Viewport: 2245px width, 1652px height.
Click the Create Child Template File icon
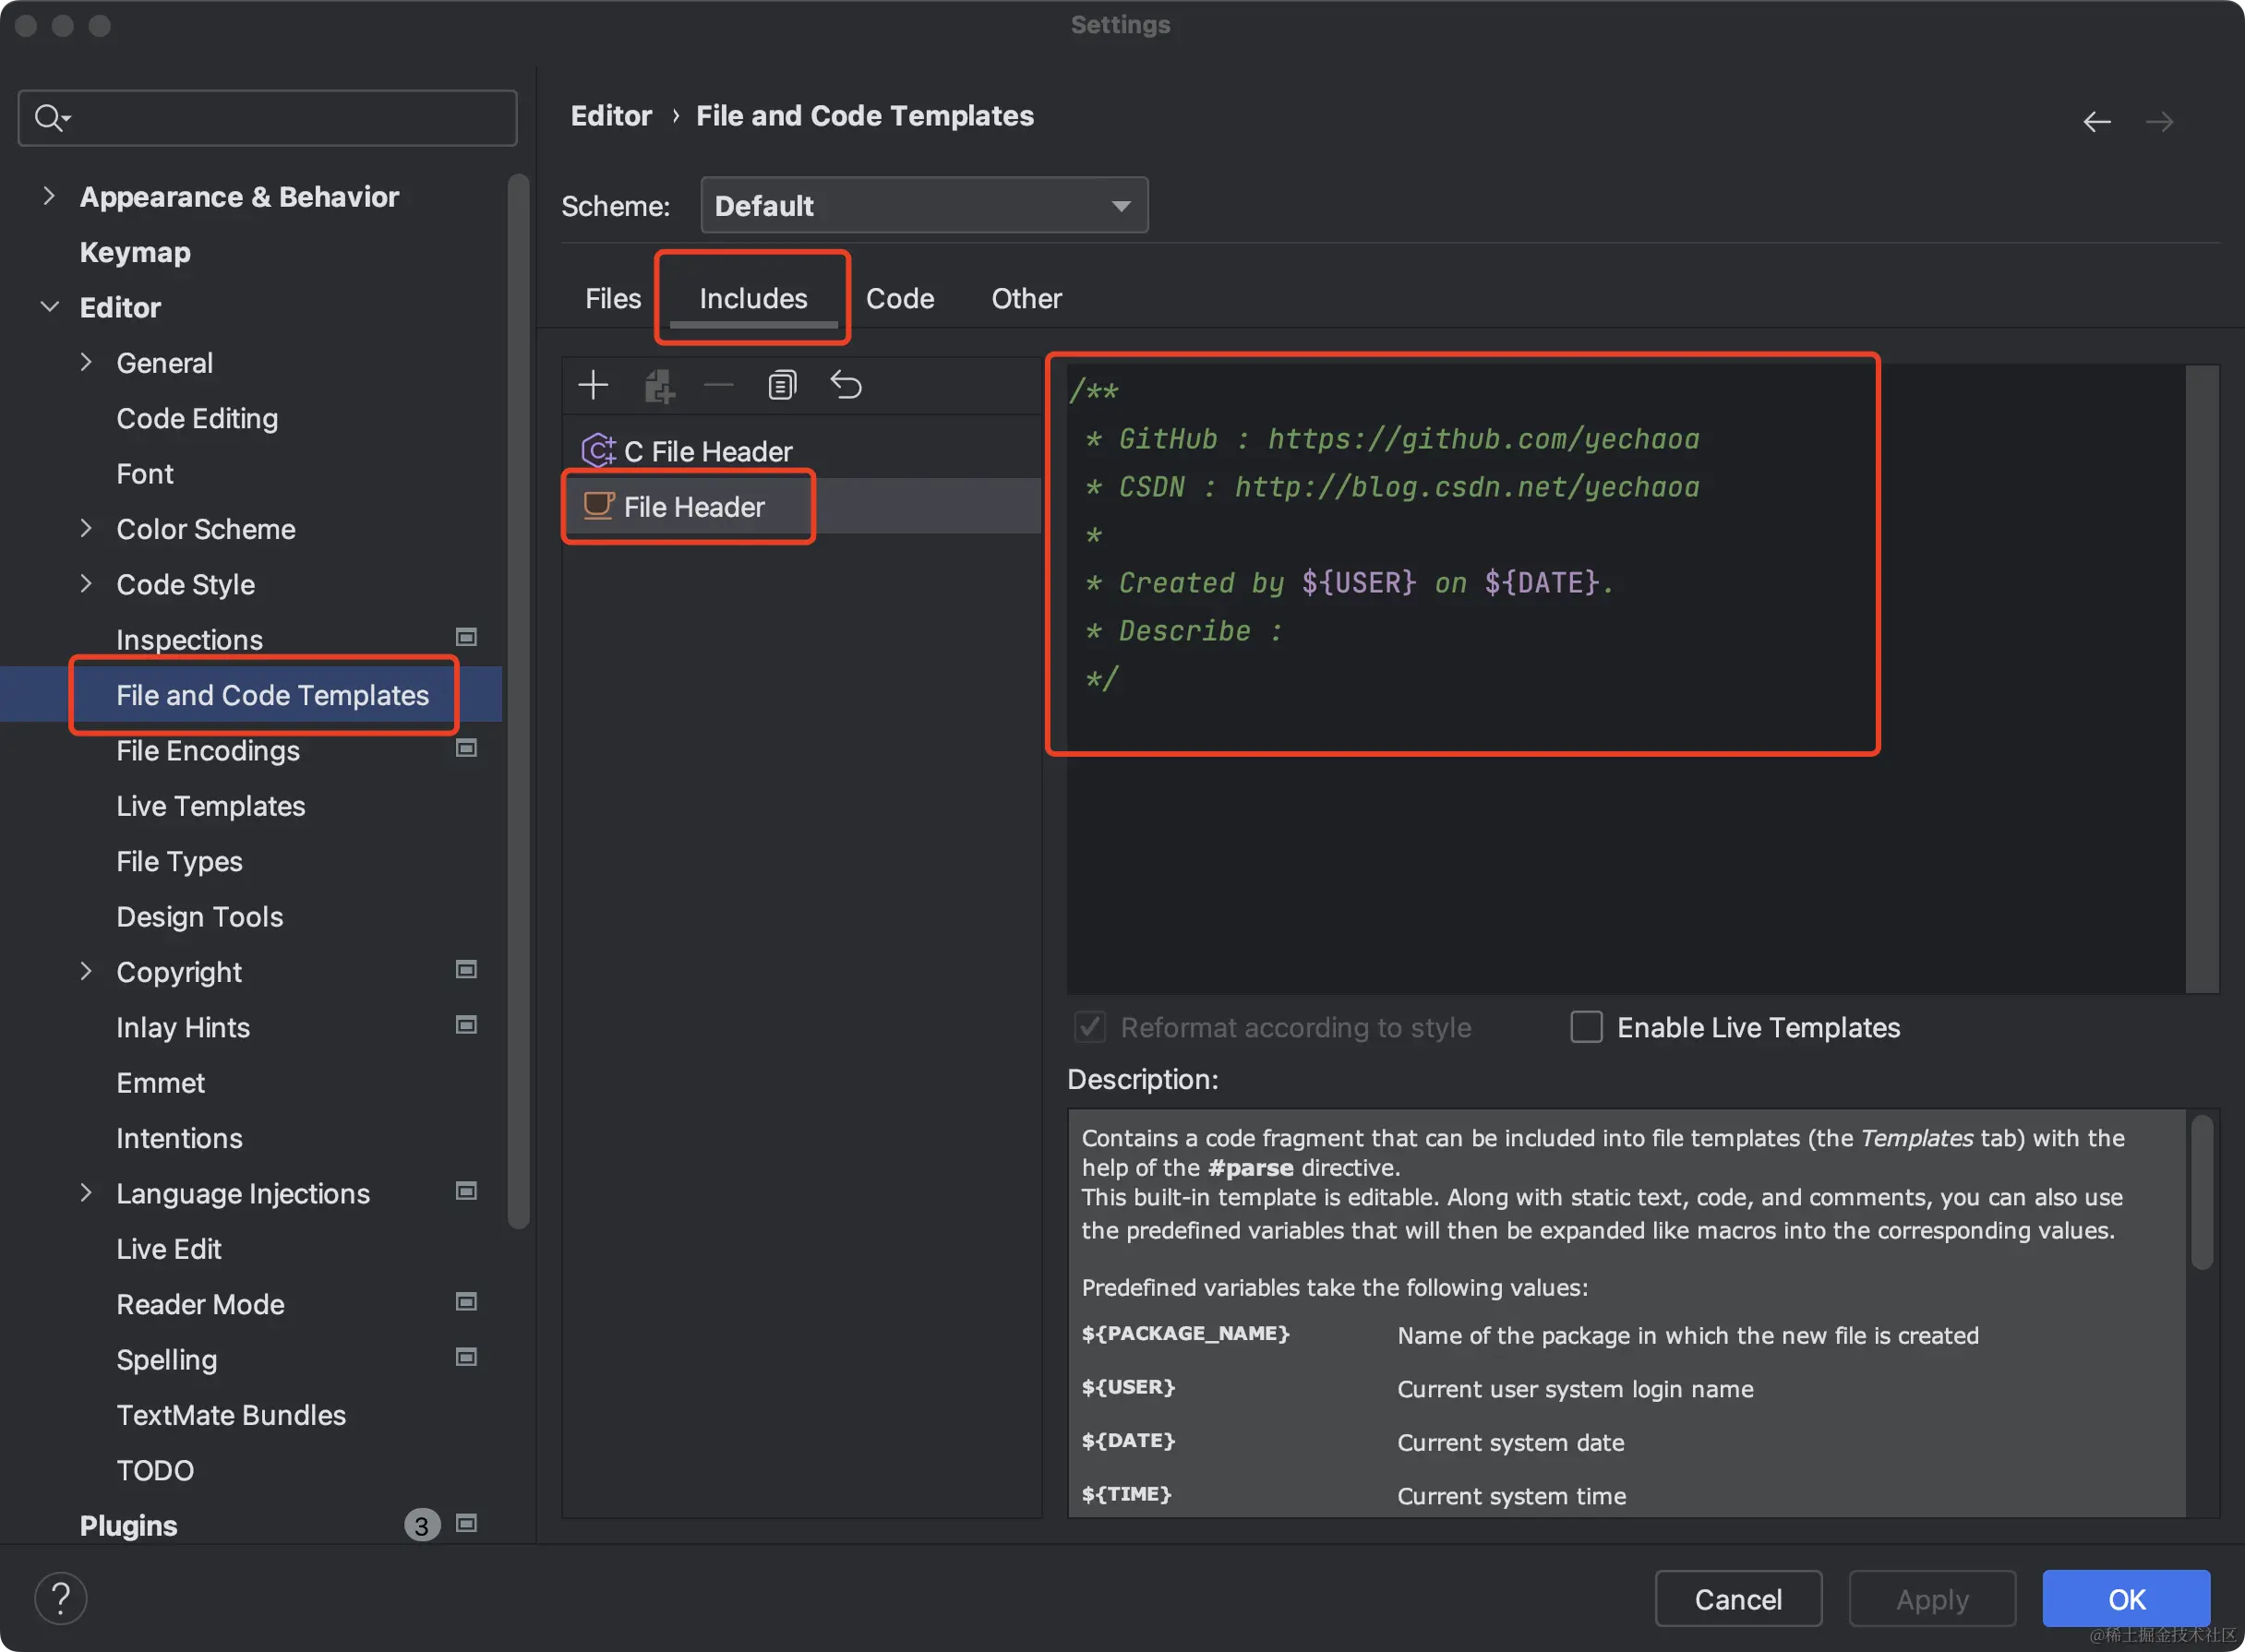point(658,385)
